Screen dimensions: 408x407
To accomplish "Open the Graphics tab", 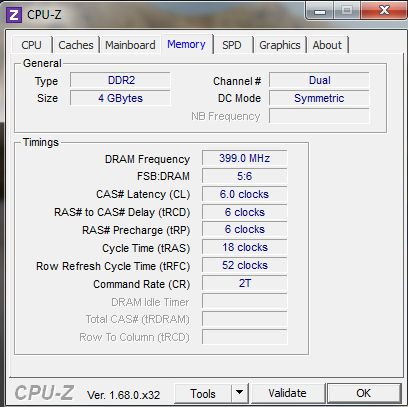I will click(280, 45).
